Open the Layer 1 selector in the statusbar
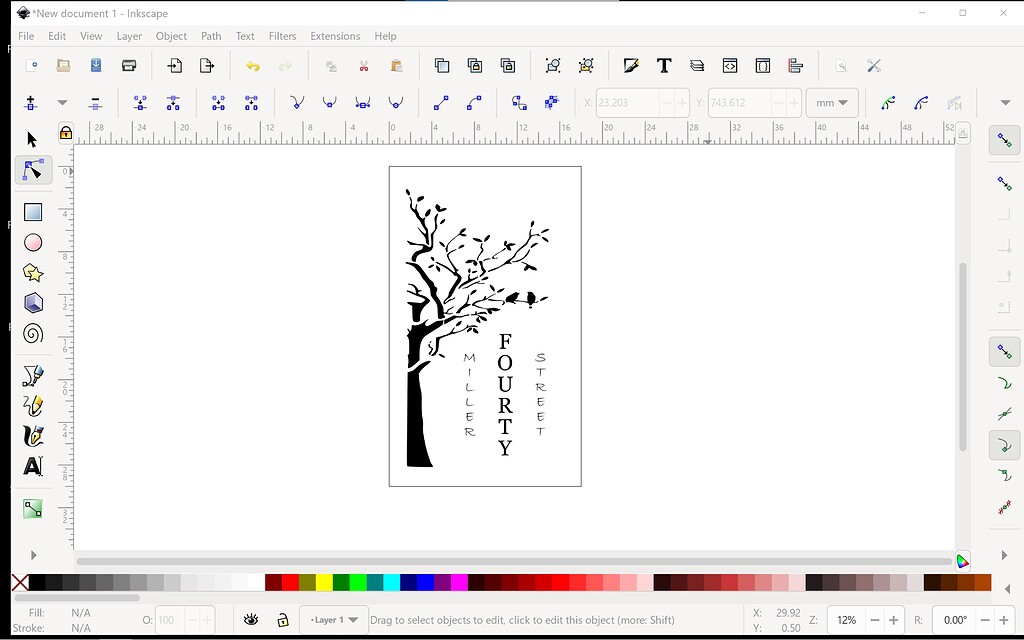Viewport: 1024px width, 640px height. (334, 619)
